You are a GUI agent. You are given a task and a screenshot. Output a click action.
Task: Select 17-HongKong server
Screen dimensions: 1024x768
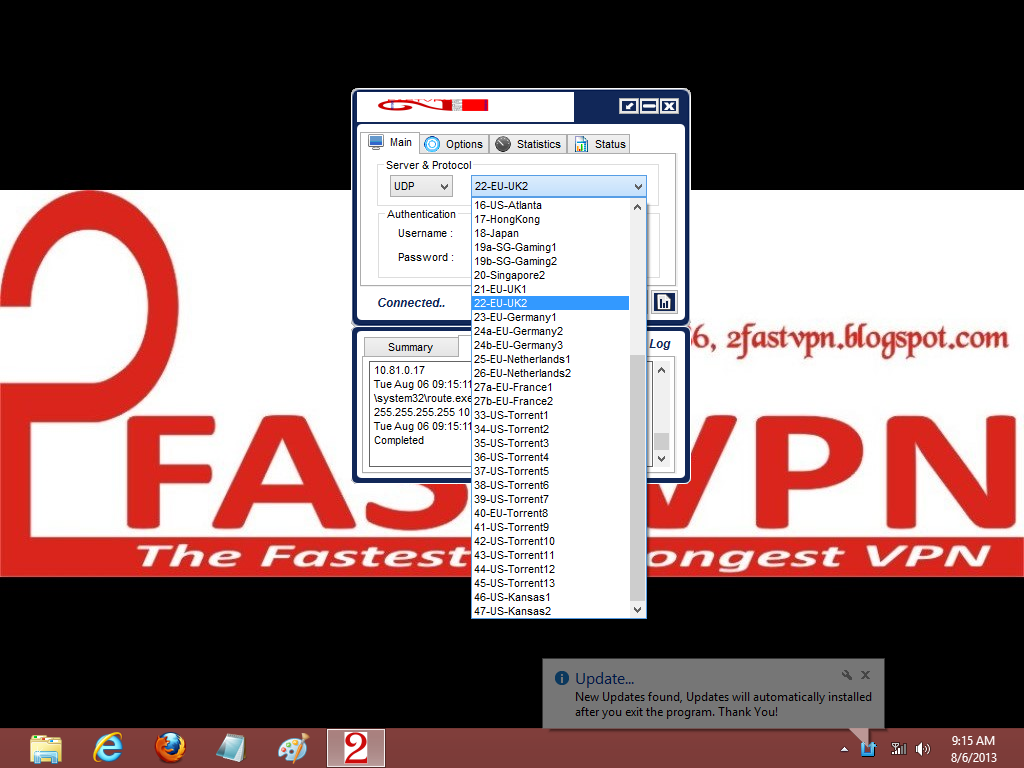pos(550,219)
